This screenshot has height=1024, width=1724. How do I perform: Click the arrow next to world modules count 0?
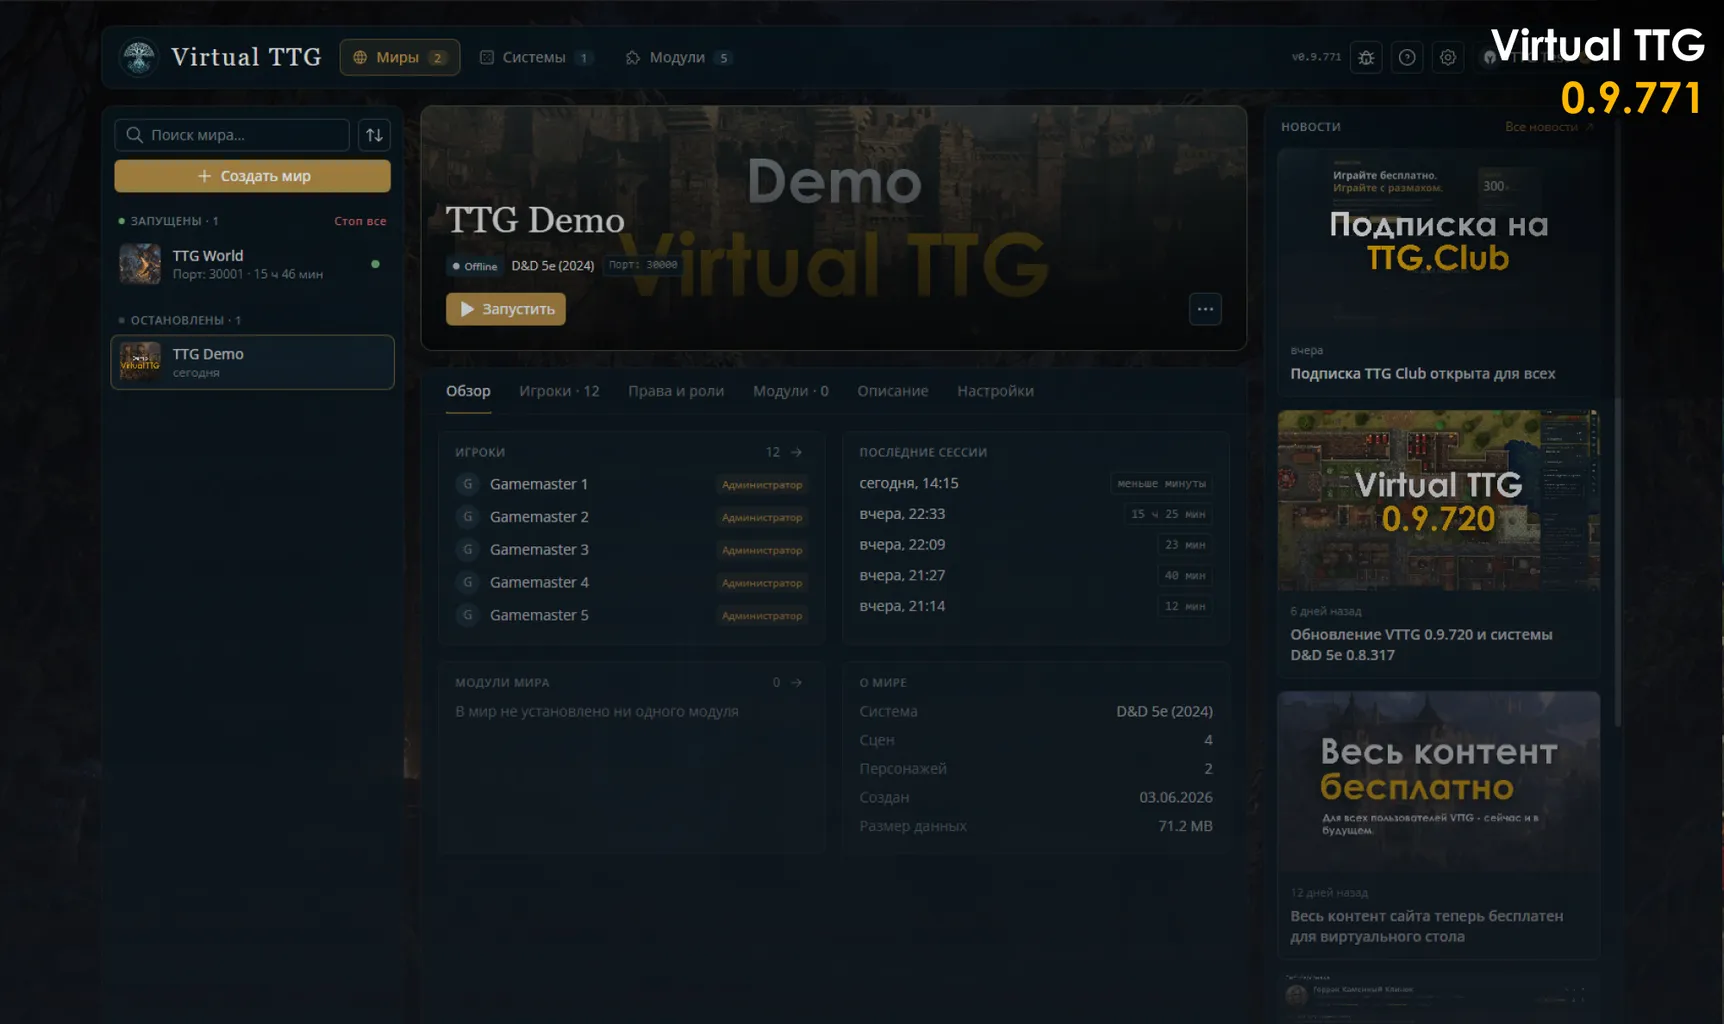(x=797, y=682)
